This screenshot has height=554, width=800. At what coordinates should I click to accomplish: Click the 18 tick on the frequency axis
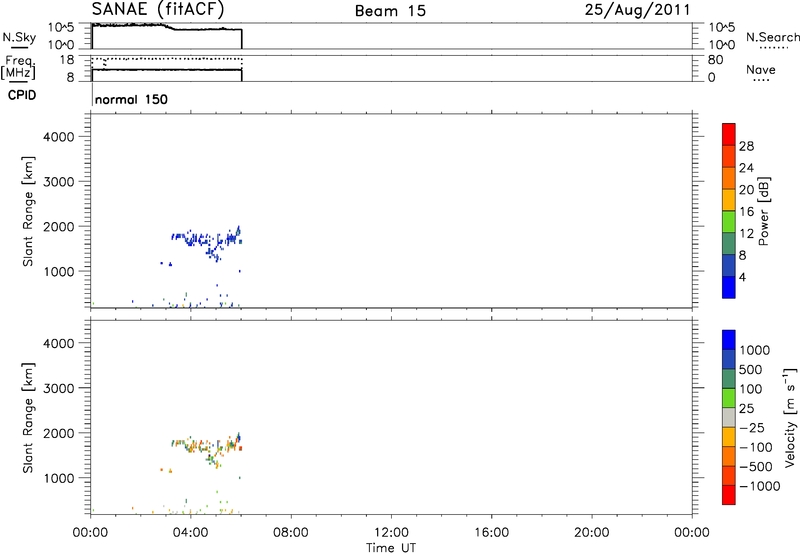point(66,60)
